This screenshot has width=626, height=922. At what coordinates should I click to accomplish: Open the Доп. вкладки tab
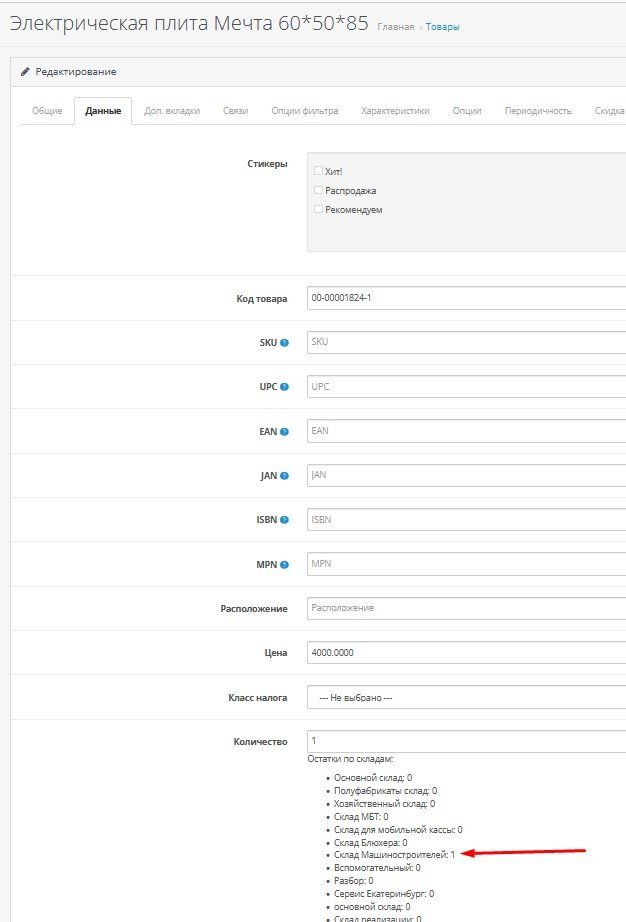[172, 111]
